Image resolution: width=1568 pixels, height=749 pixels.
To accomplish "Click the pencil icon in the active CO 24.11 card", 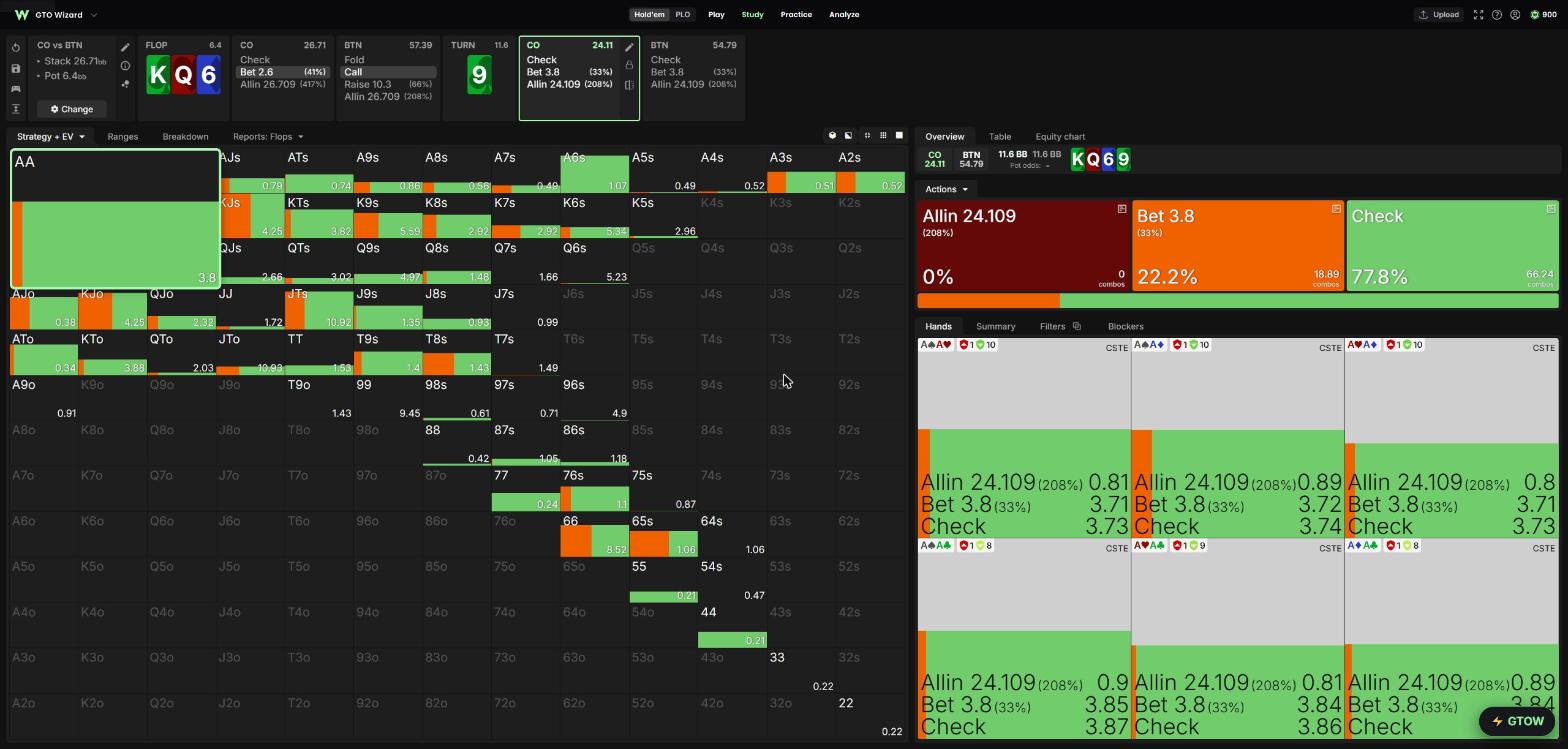I will (x=629, y=47).
